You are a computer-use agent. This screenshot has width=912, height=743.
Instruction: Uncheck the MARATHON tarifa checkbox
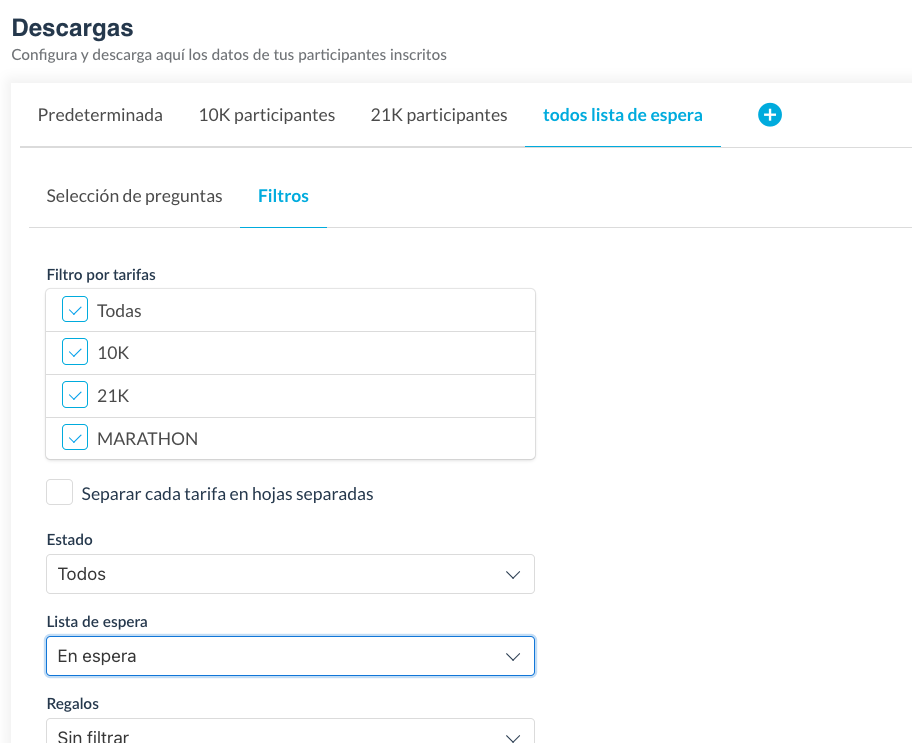coord(75,438)
